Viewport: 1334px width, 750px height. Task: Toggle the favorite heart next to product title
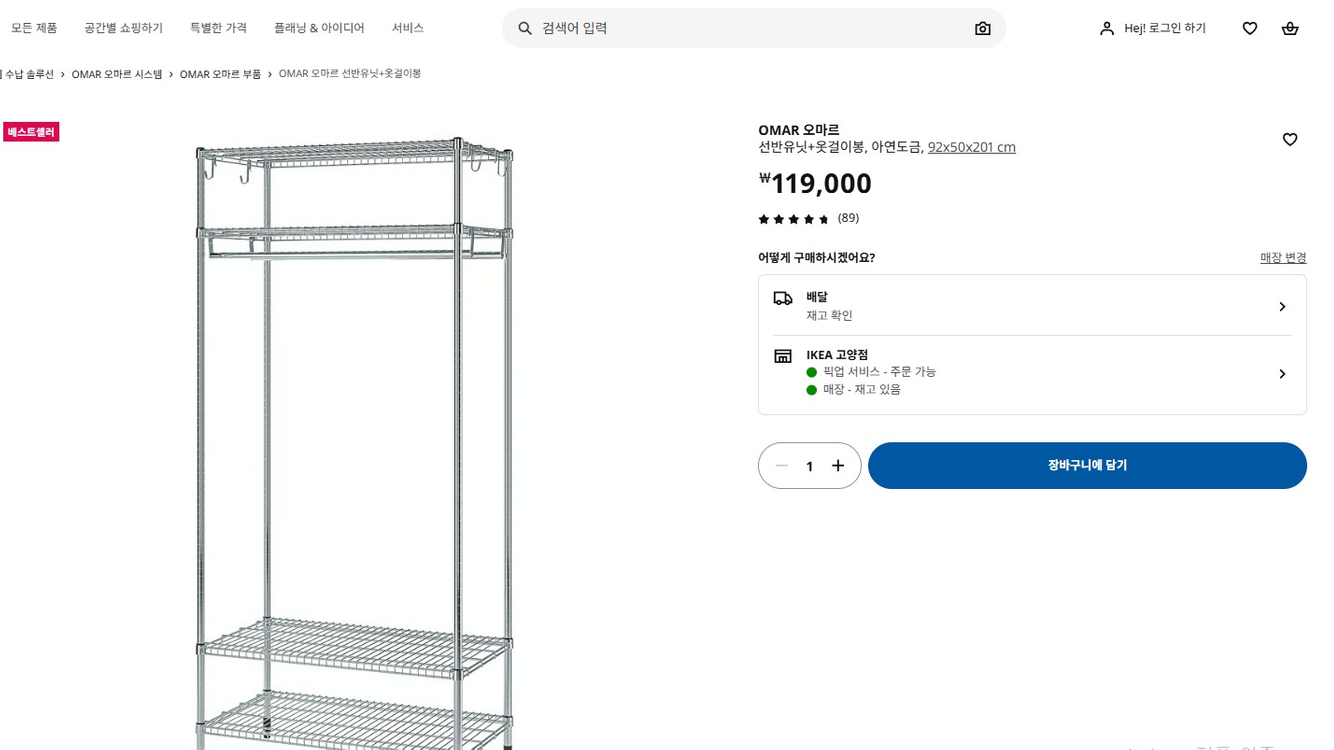point(1289,139)
